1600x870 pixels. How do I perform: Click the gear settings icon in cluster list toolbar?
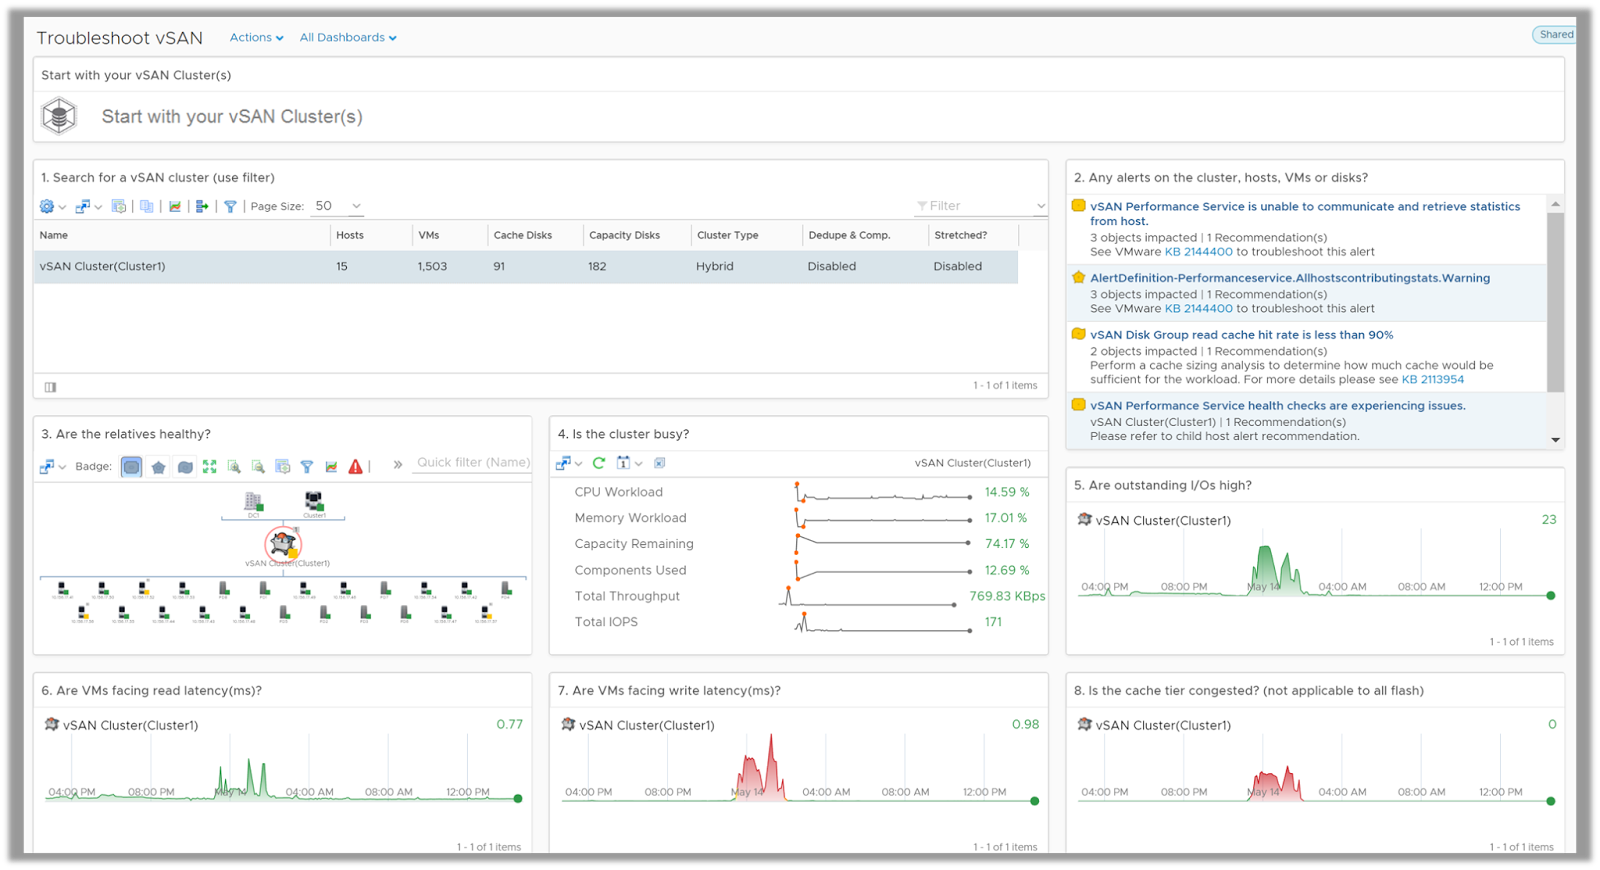(x=47, y=206)
